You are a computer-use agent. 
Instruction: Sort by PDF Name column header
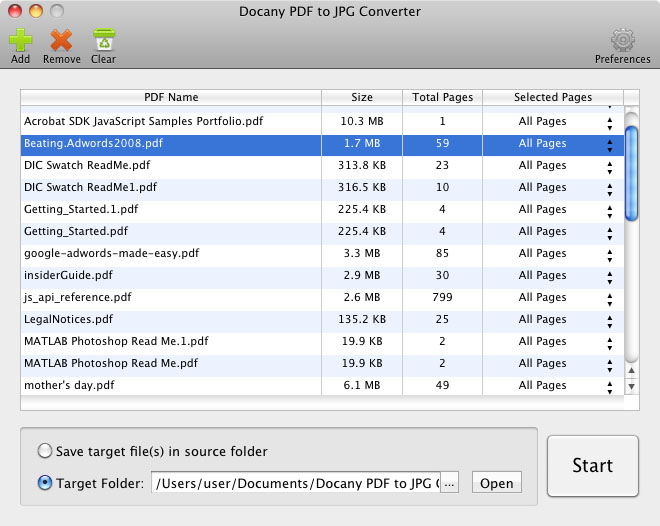point(171,97)
